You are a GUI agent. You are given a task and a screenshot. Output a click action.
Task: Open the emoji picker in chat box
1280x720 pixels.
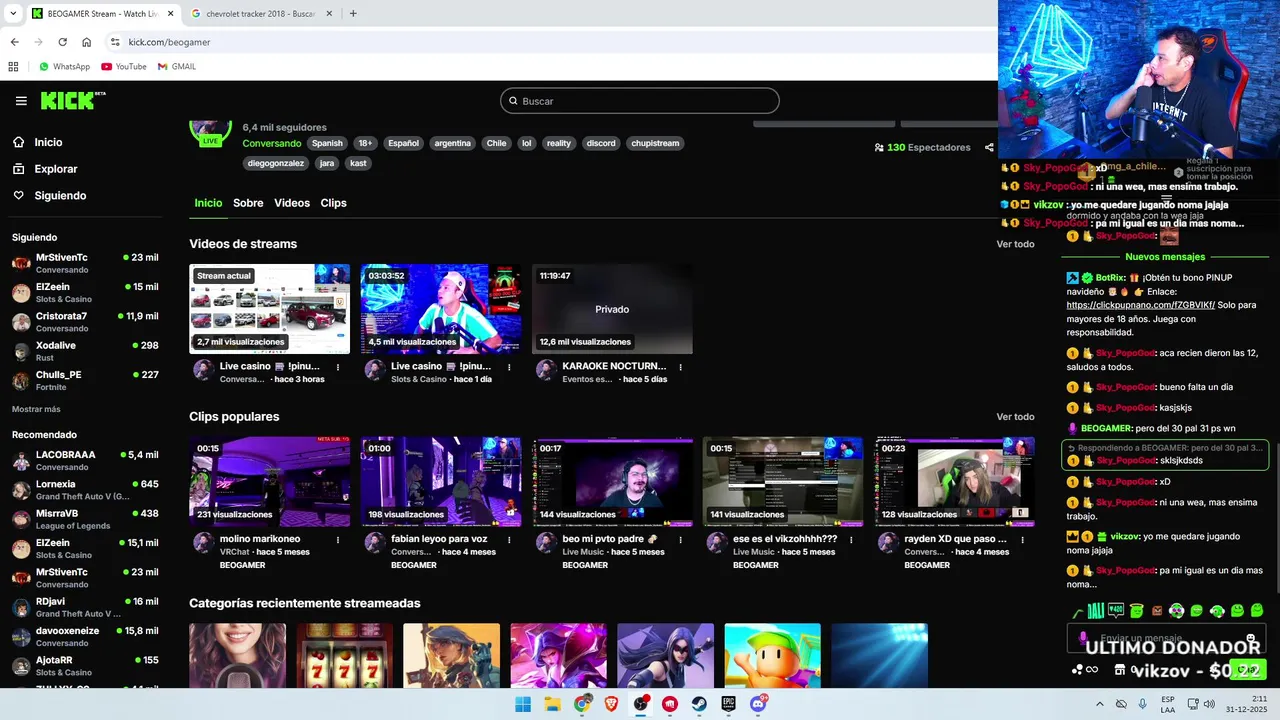(x=1251, y=638)
